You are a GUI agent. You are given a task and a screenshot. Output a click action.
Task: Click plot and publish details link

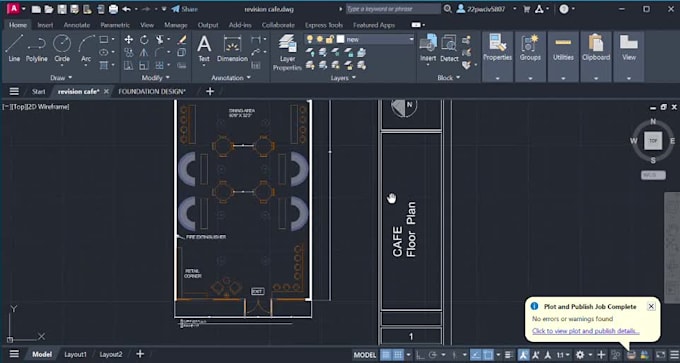[585, 331]
